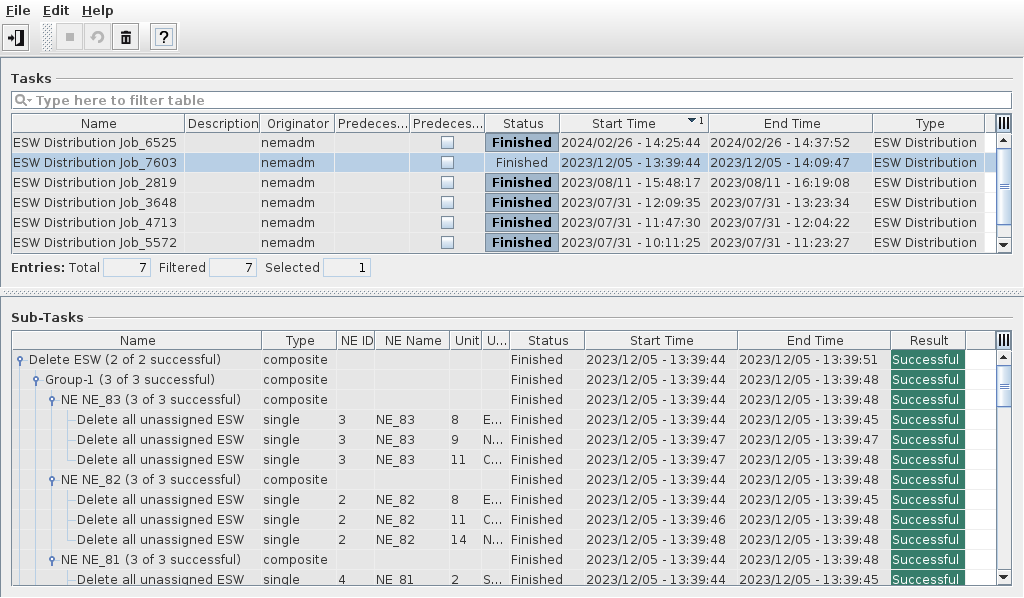Collapse the NE NE_82 tree node
This screenshot has width=1024, height=598.
click(52, 480)
